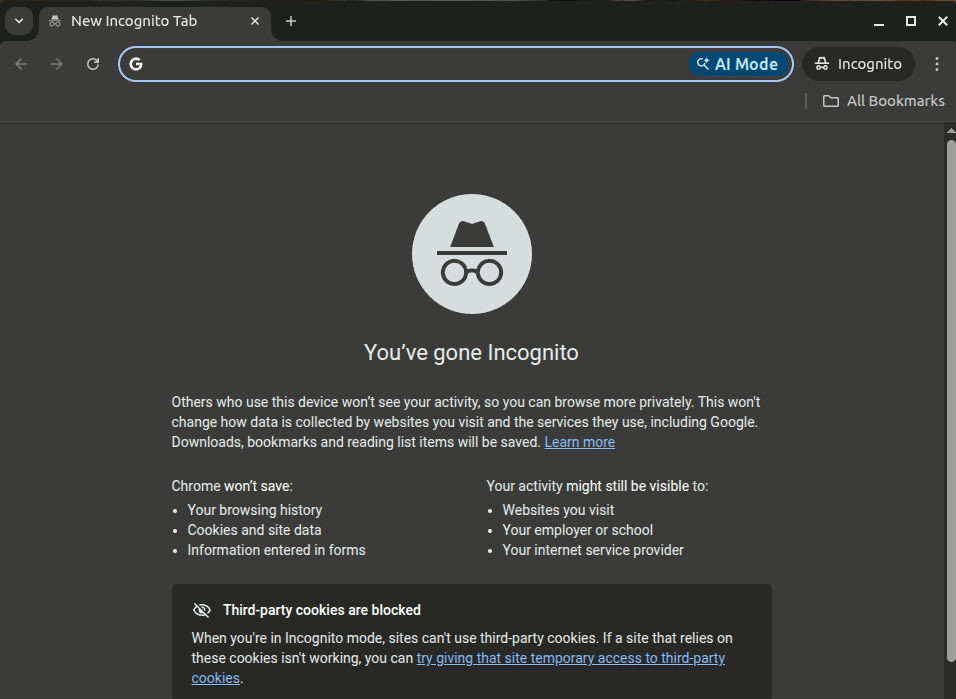
Task: Click "Information entered in forms" list item
Action: (276, 550)
